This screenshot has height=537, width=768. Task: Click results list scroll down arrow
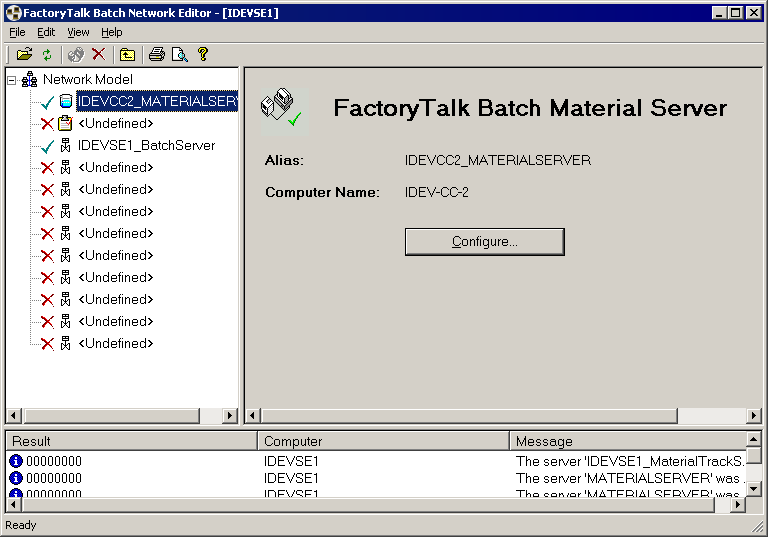[x=753, y=488]
